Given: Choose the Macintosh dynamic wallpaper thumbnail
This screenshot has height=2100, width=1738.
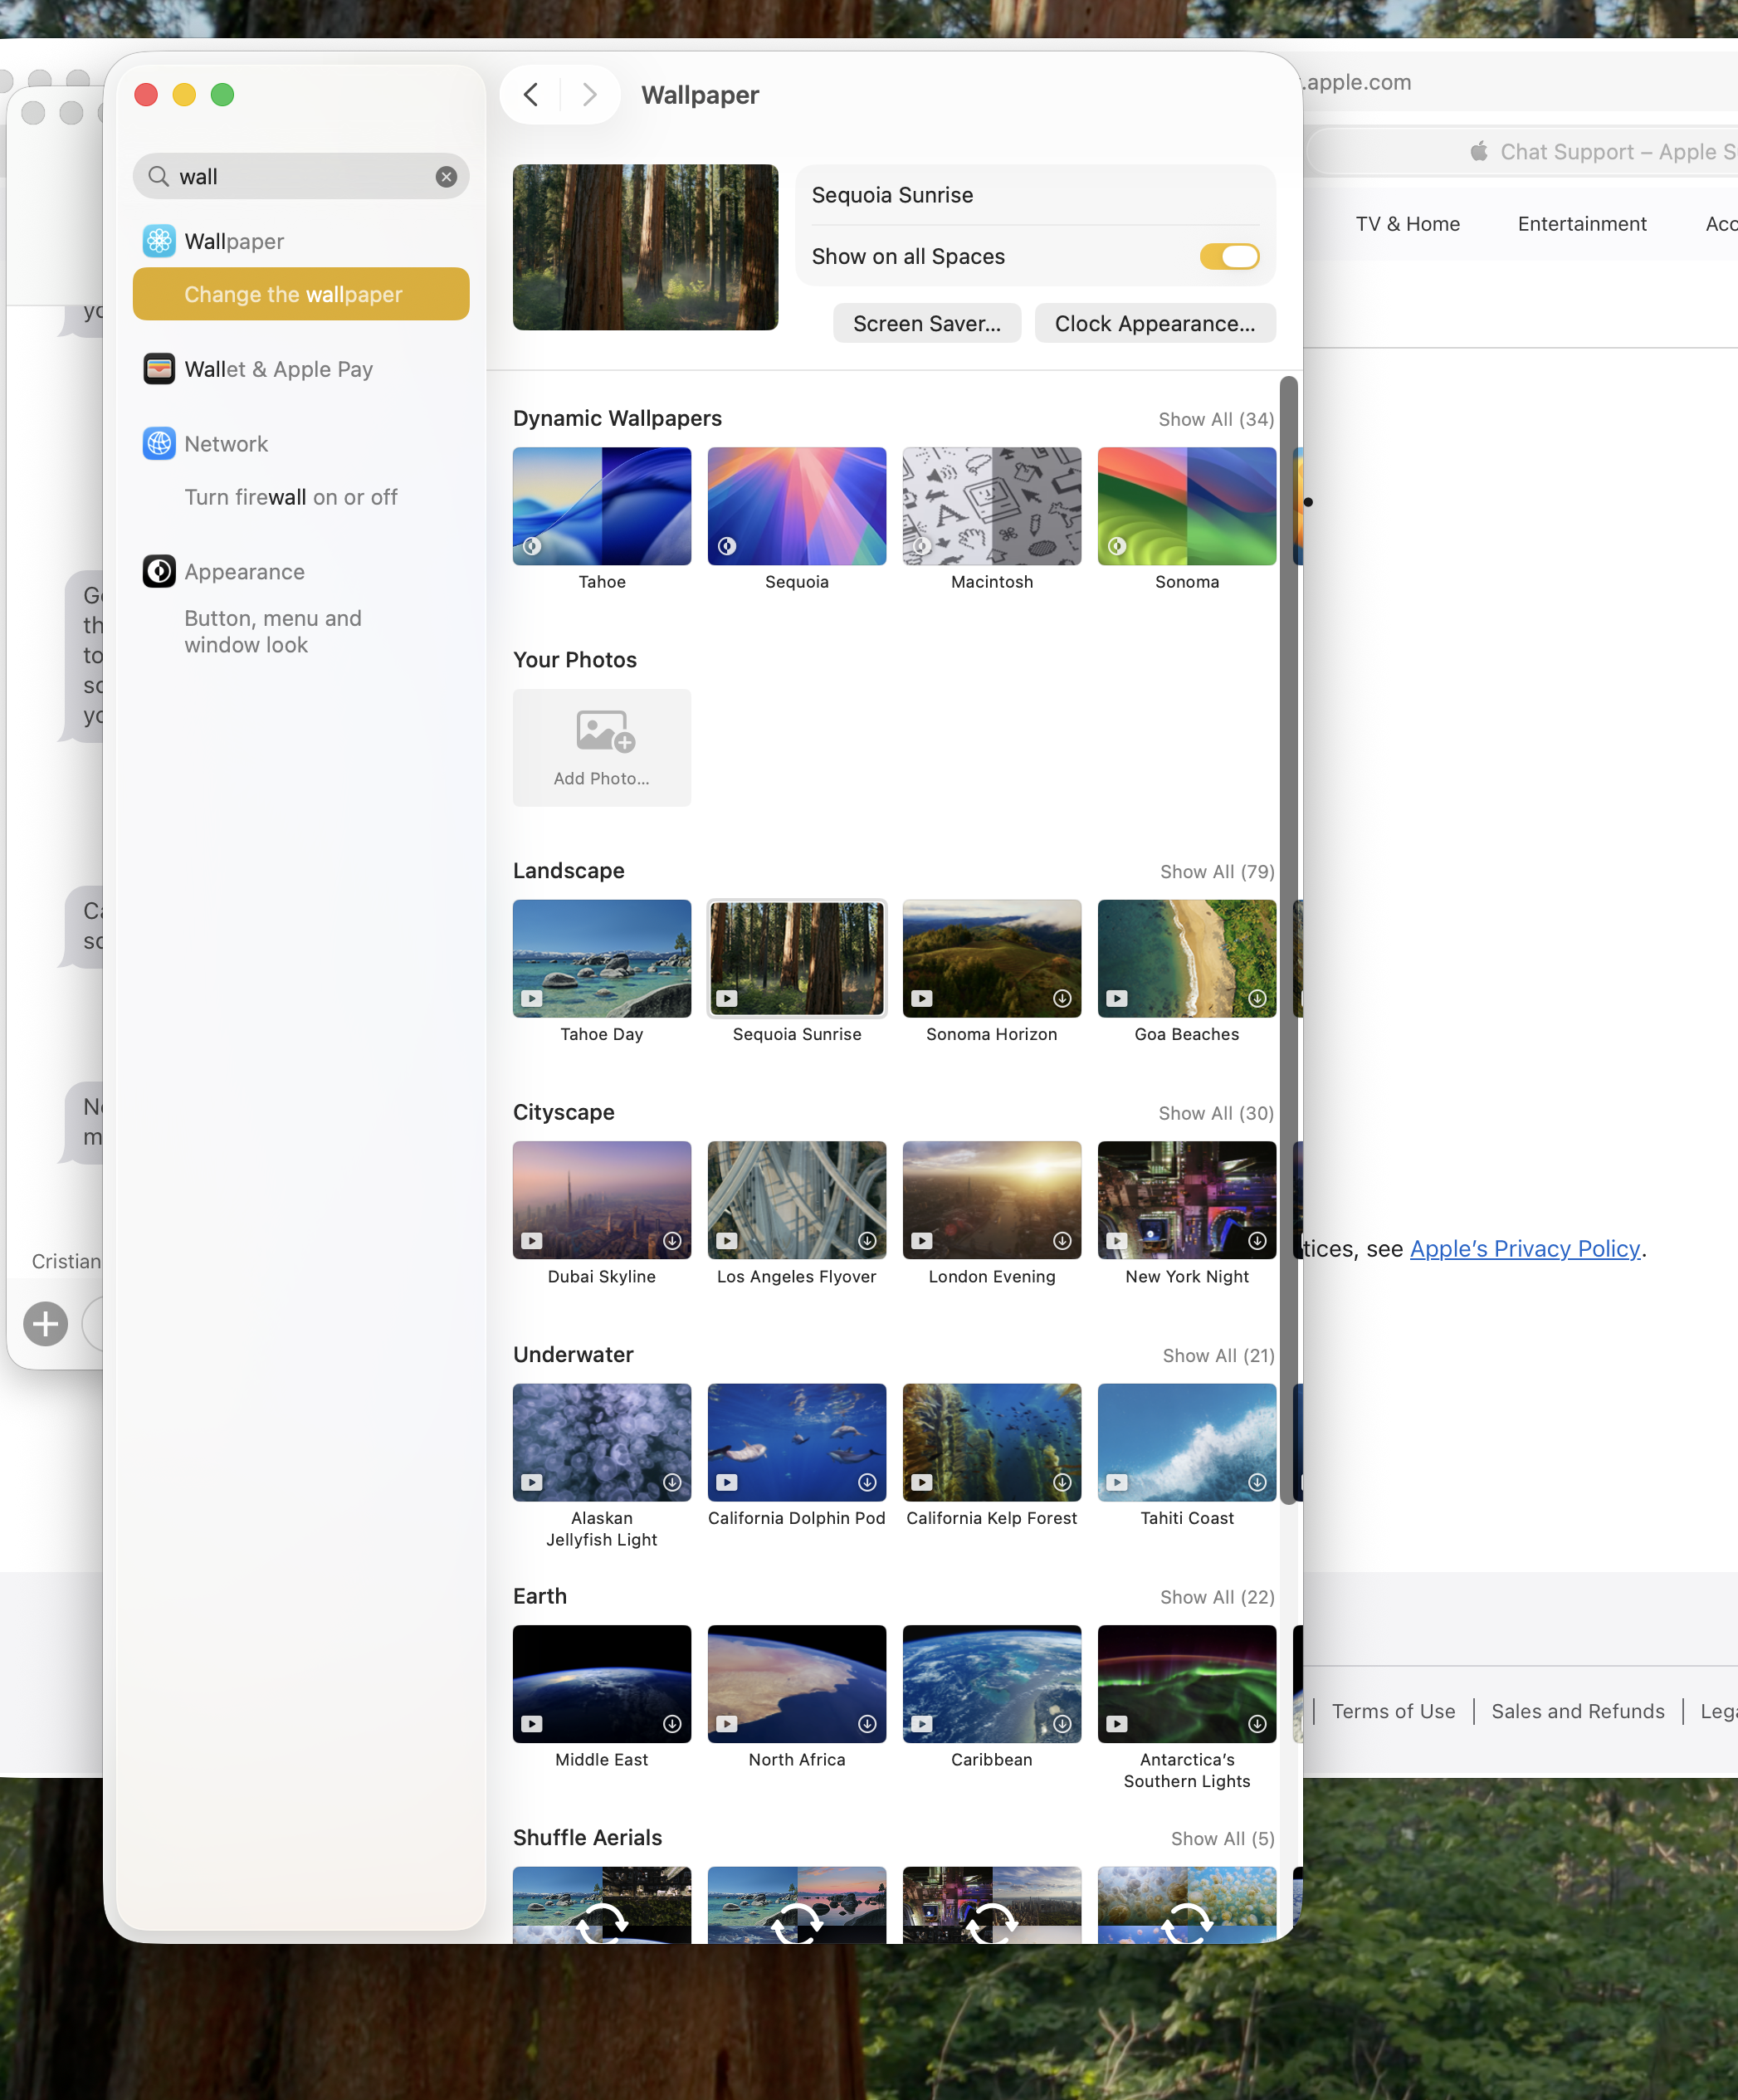Looking at the screenshot, I should [991, 506].
